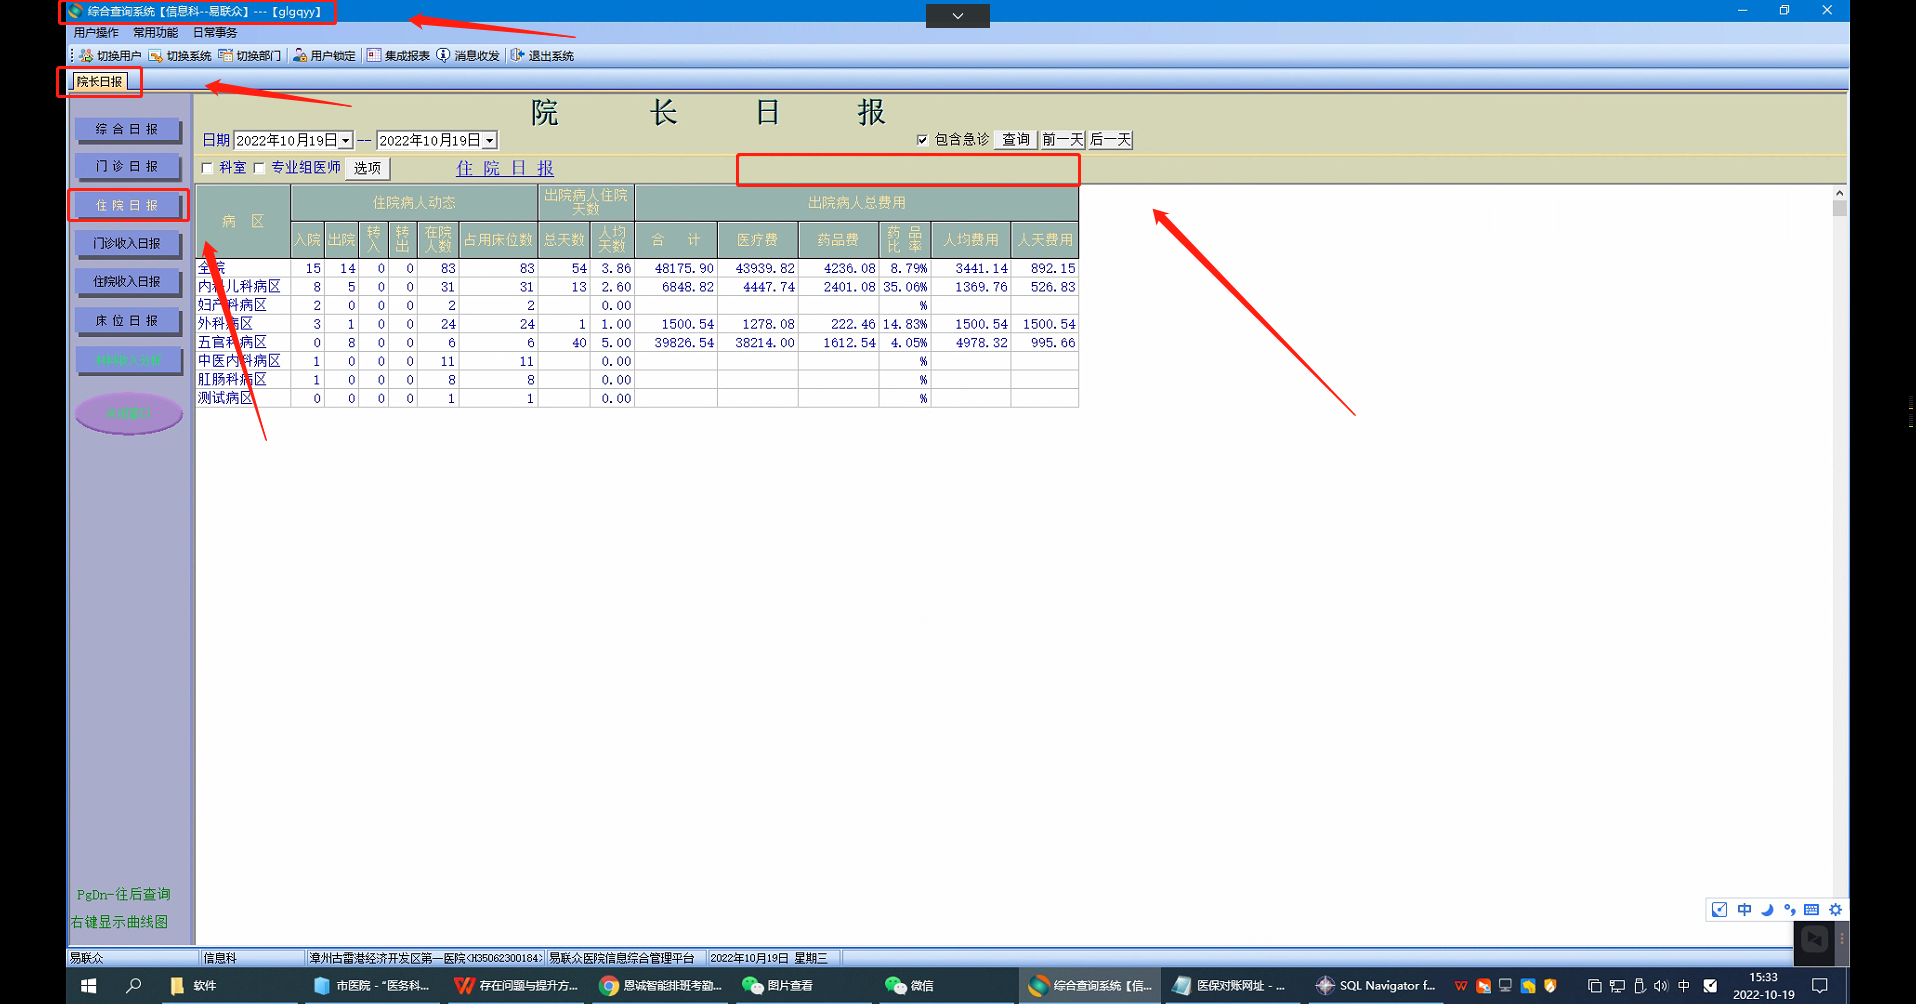The height and width of the screenshot is (1004, 1916).
Task: Click the 综合日报 sidebar button
Action: tap(128, 129)
